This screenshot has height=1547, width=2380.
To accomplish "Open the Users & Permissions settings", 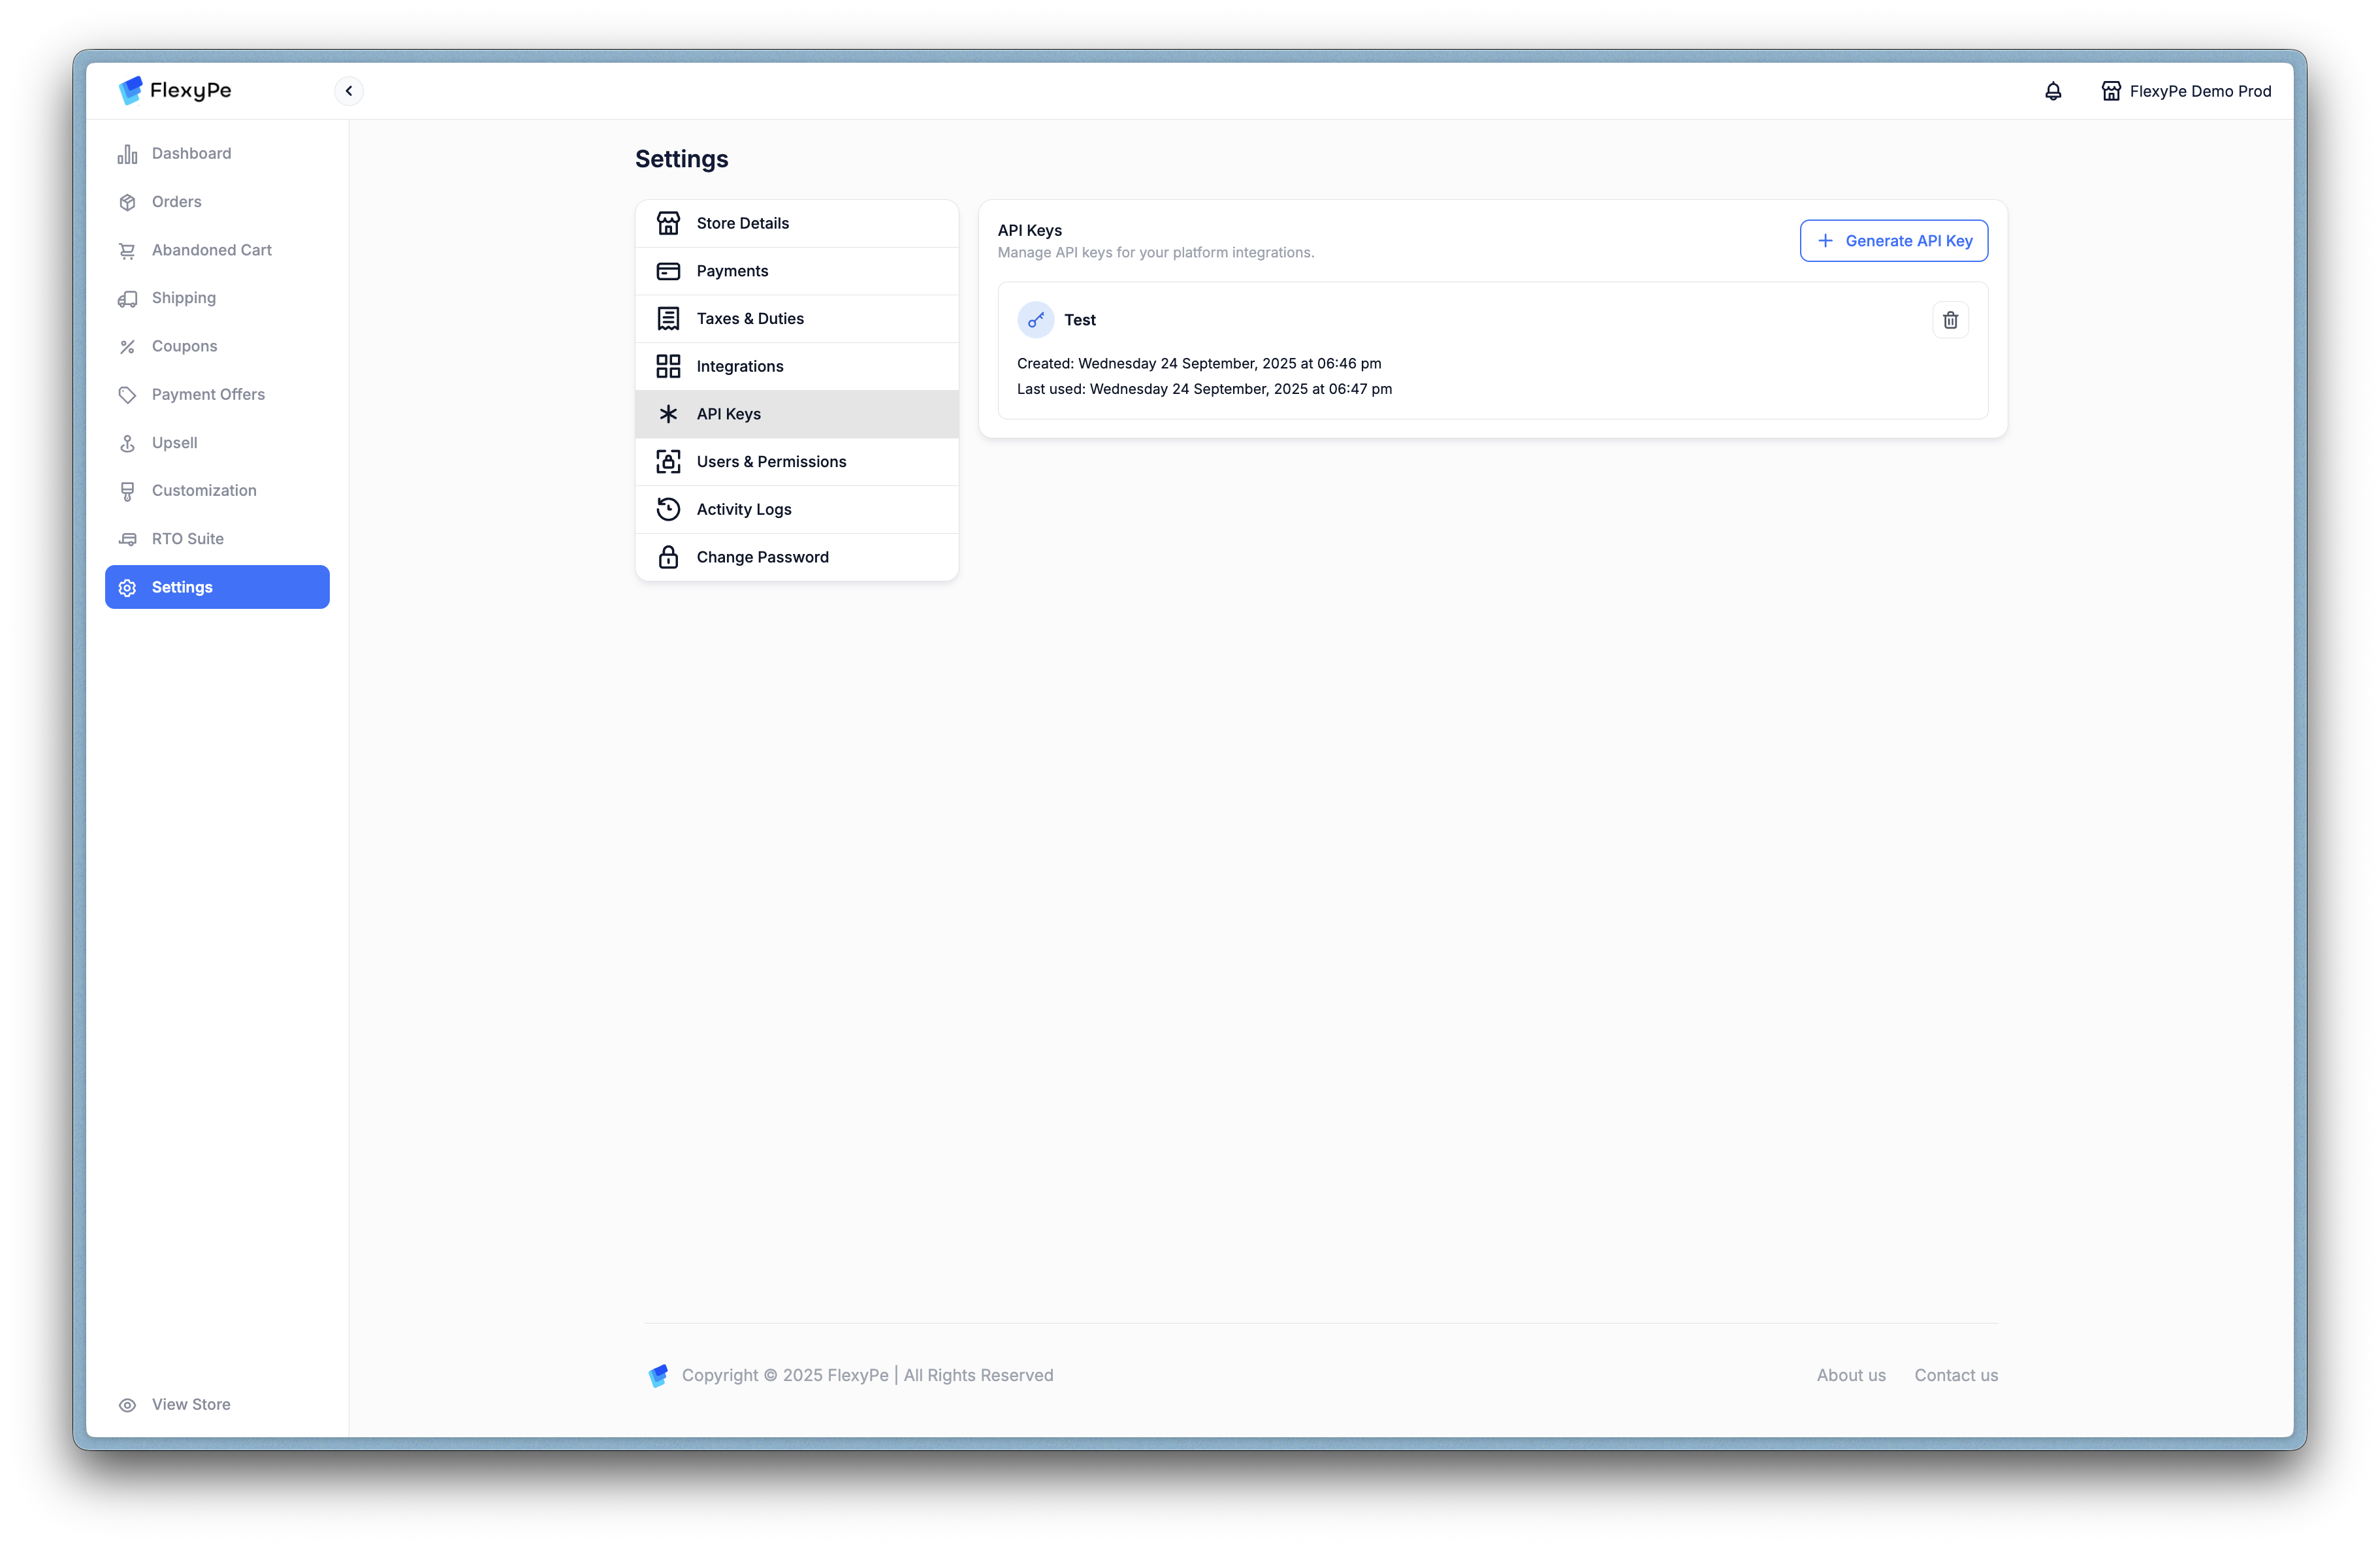I will click(x=771, y=462).
